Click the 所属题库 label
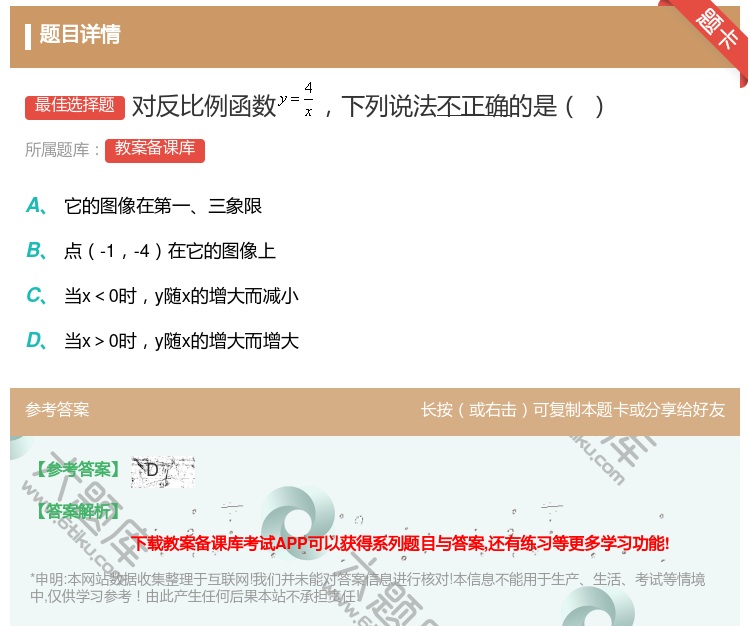 [62, 150]
